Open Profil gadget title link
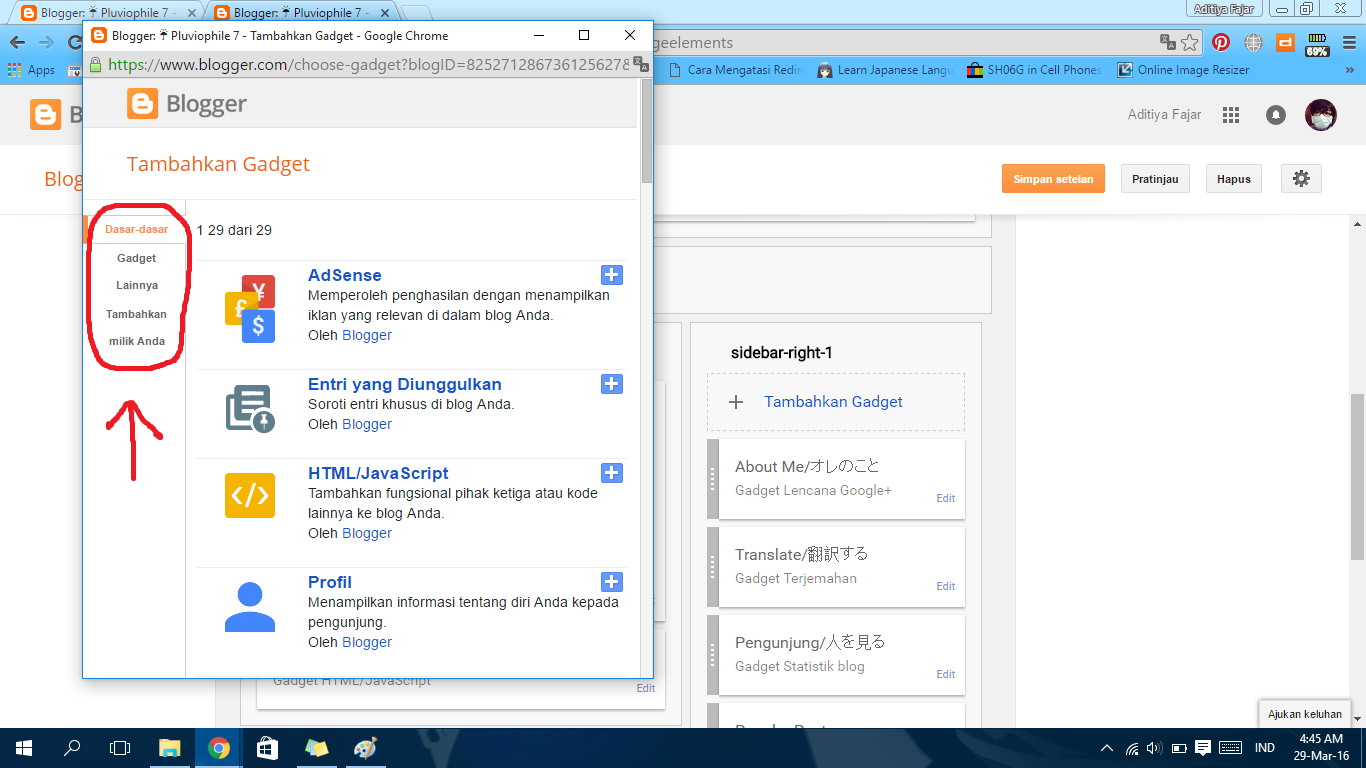1366x768 pixels. (330, 582)
